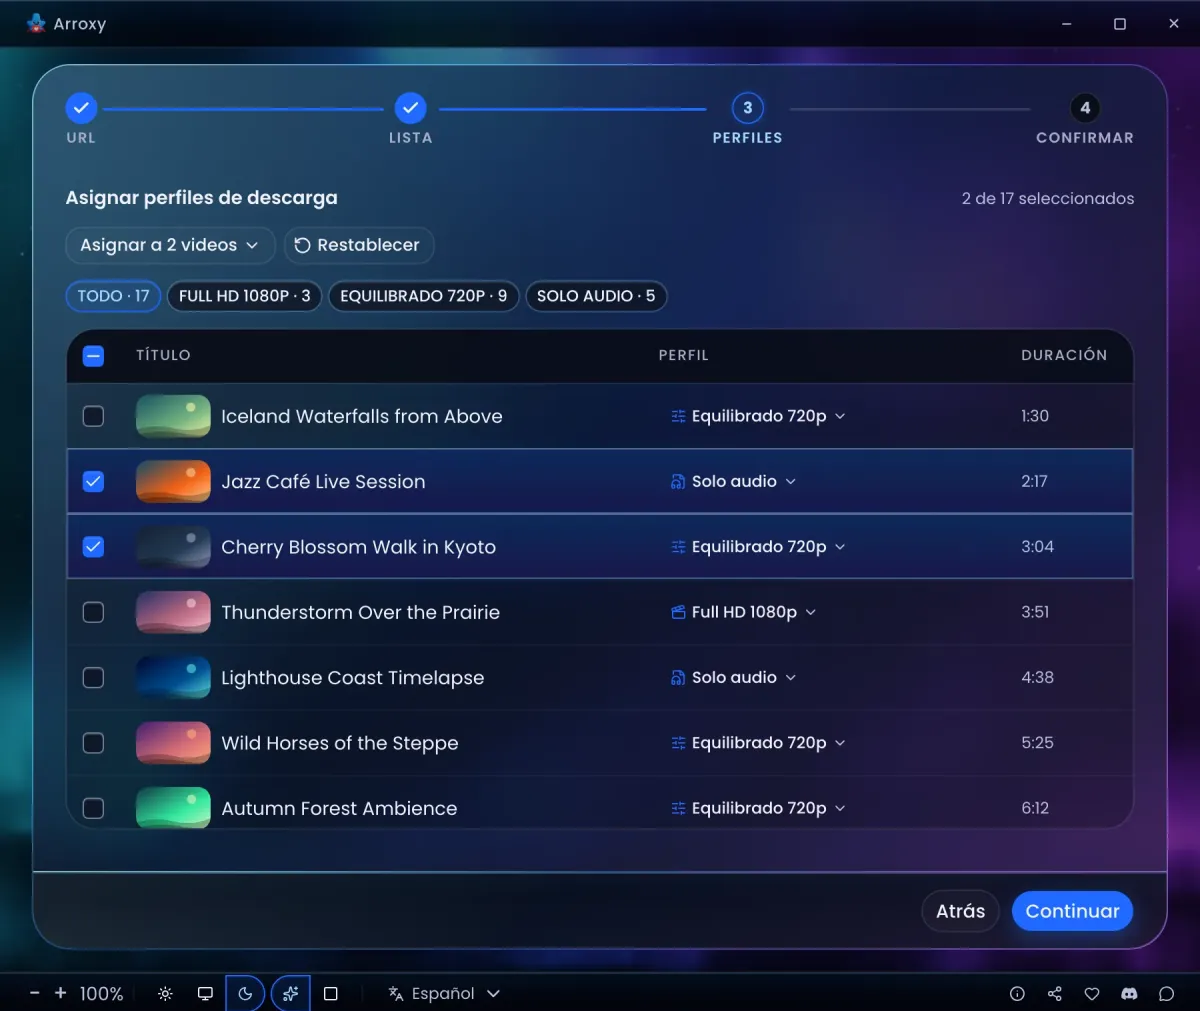The height and width of the screenshot is (1011, 1200).
Task: Filter by EQUILIBRADO 720P · 9
Action: pyautogui.click(x=424, y=296)
